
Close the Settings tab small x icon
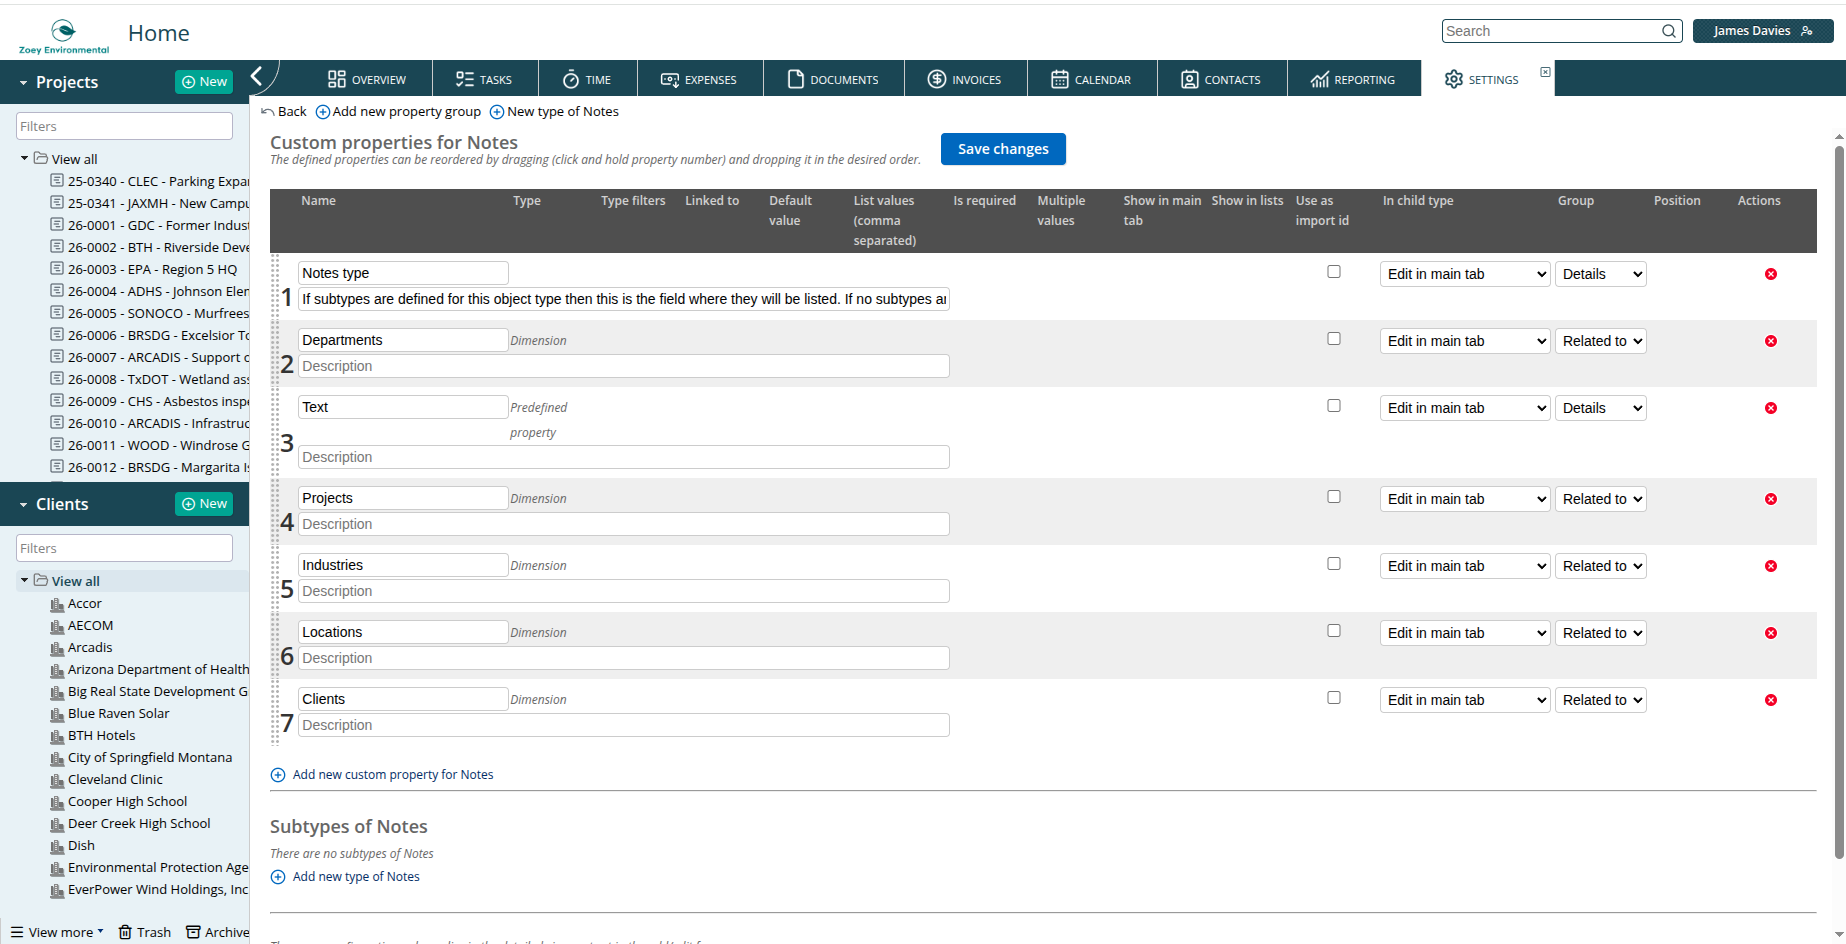(1545, 72)
